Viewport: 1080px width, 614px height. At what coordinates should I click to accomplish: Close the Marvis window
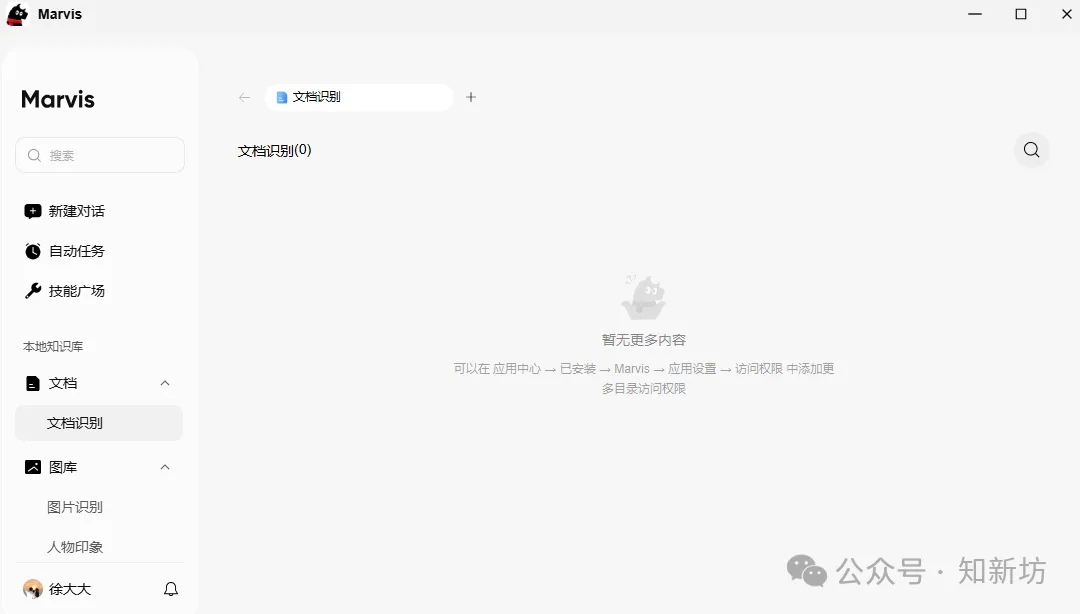(1066, 14)
